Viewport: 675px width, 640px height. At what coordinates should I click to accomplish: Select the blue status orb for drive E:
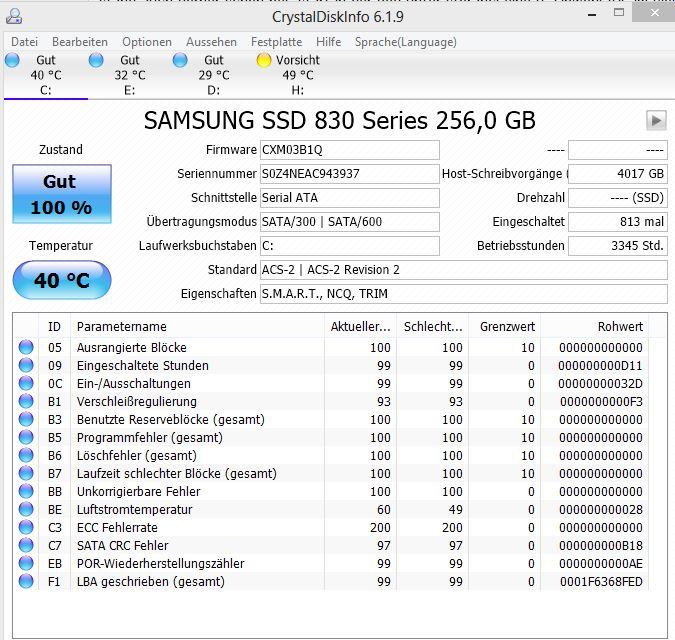[x=96, y=60]
